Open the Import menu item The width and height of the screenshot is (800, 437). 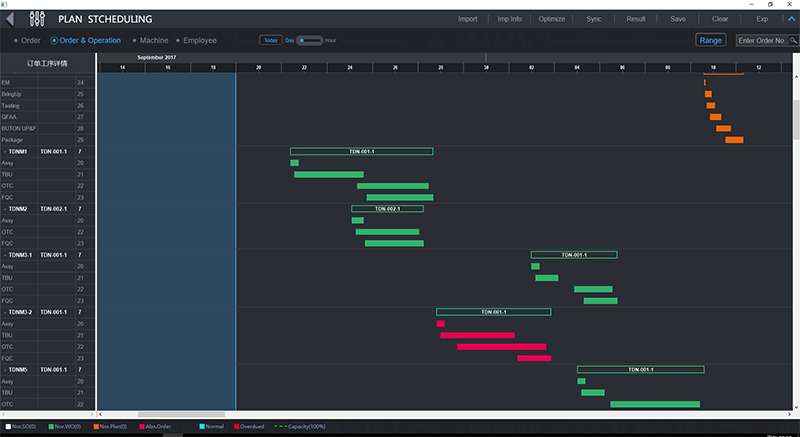[467, 19]
